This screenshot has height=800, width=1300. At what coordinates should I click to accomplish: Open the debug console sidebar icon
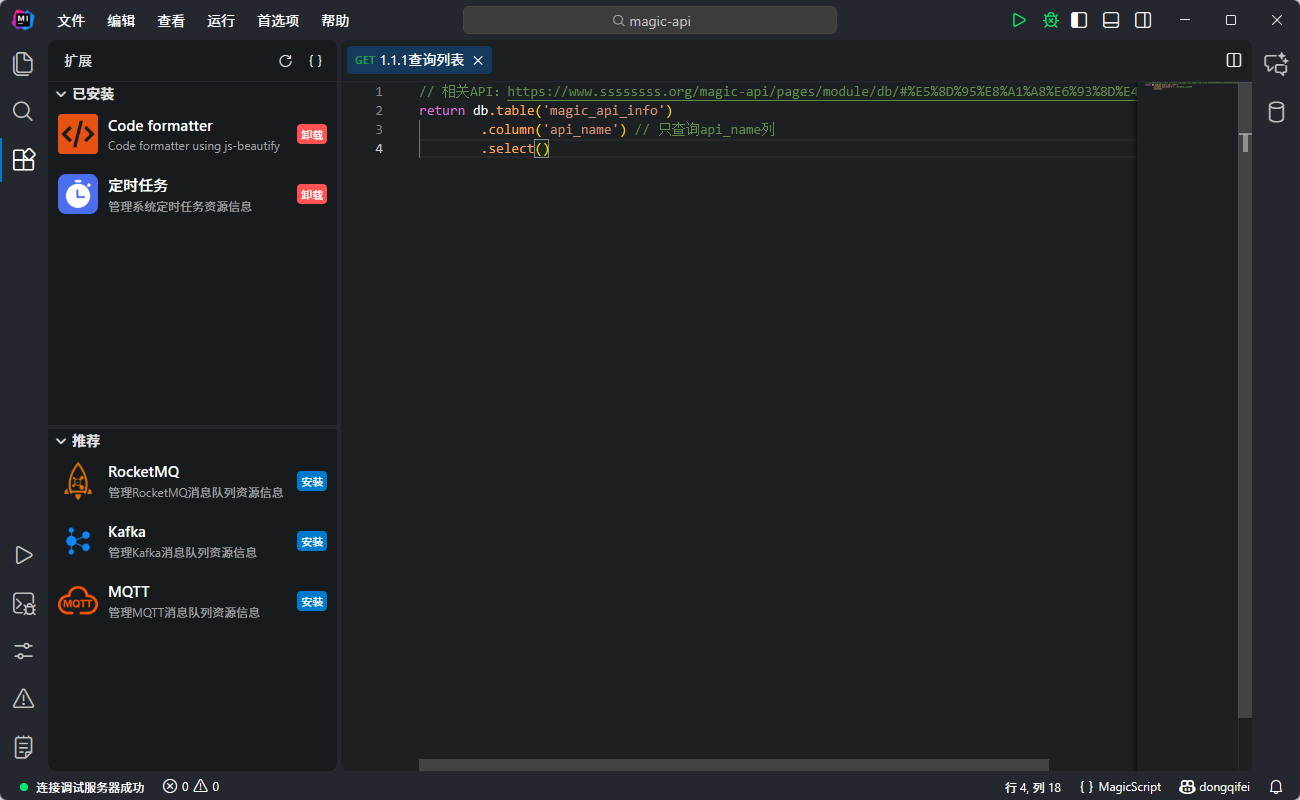23,603
